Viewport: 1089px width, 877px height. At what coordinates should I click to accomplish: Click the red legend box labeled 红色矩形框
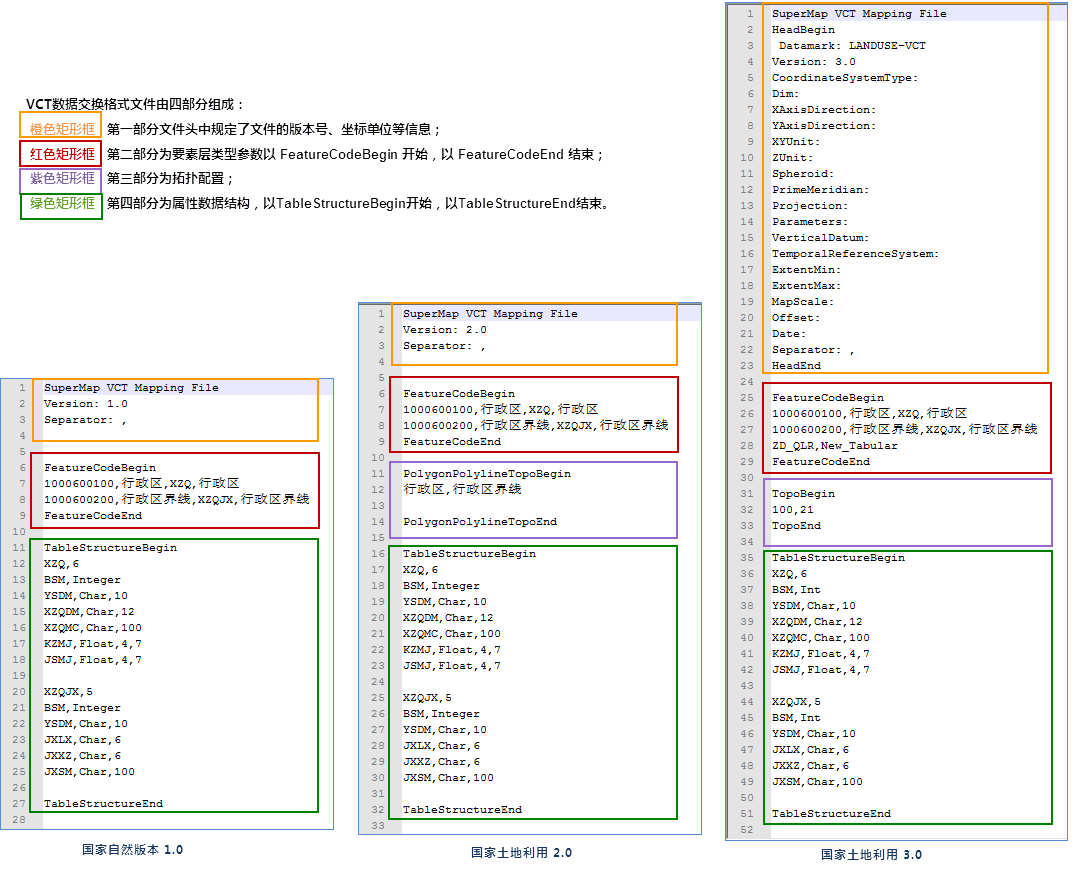point(61,154)
